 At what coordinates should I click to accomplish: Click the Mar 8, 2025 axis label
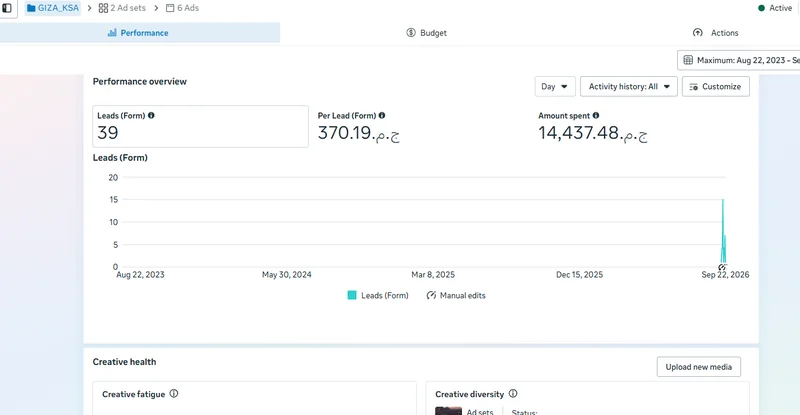tap(433, 275)
